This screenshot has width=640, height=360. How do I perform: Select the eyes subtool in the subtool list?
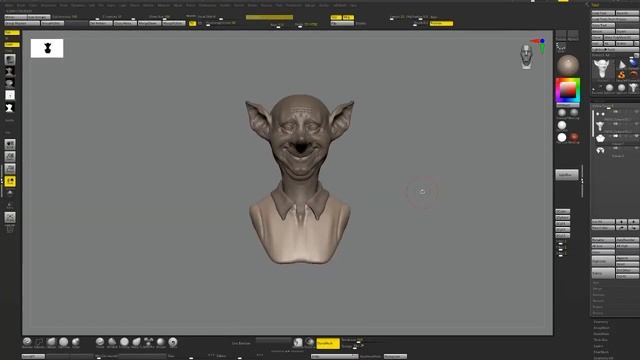pyautogui.click(x=600, y=114)
